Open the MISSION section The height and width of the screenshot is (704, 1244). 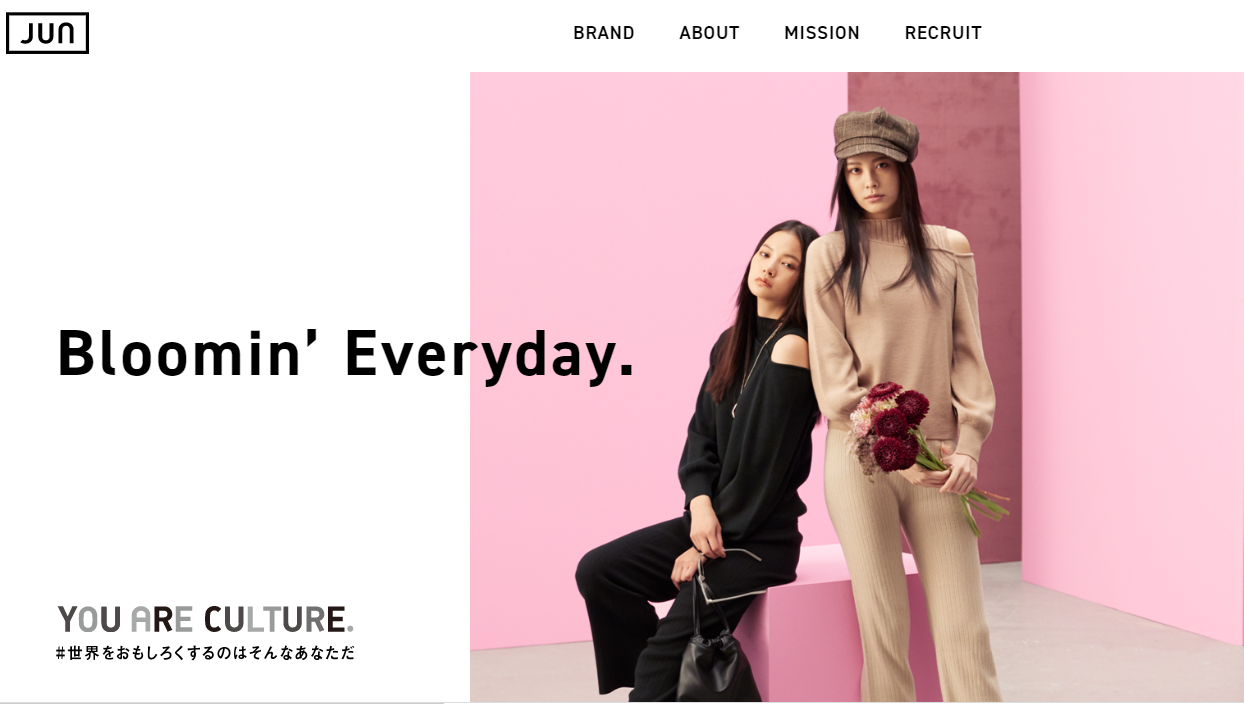[822, 33]
